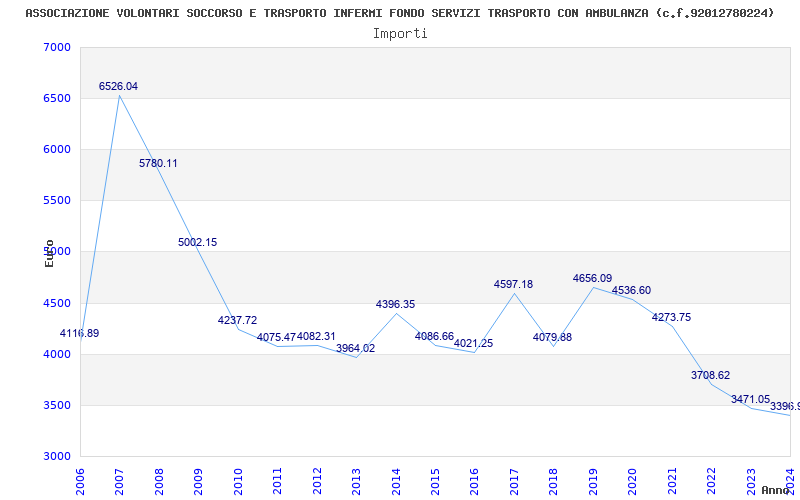
Task: Click the 3708.62 data label
Action: coord(710,375)
